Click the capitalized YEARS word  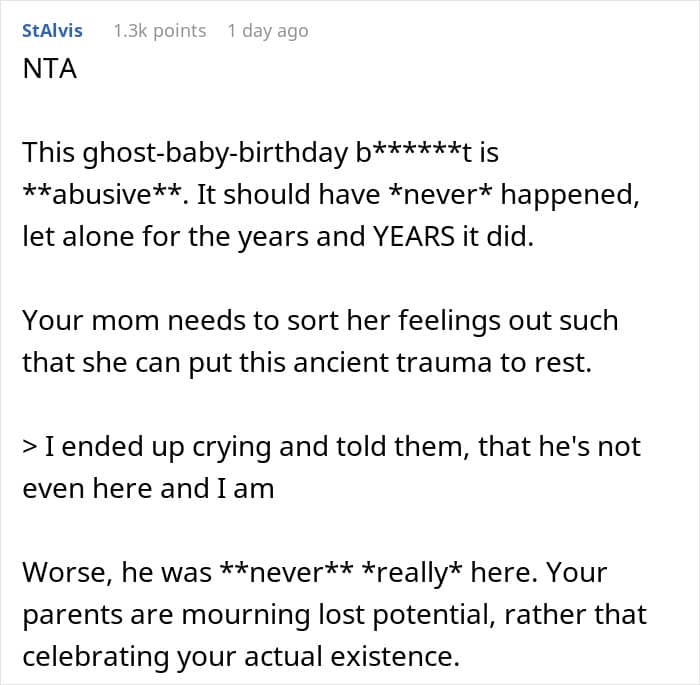point(413,236)
